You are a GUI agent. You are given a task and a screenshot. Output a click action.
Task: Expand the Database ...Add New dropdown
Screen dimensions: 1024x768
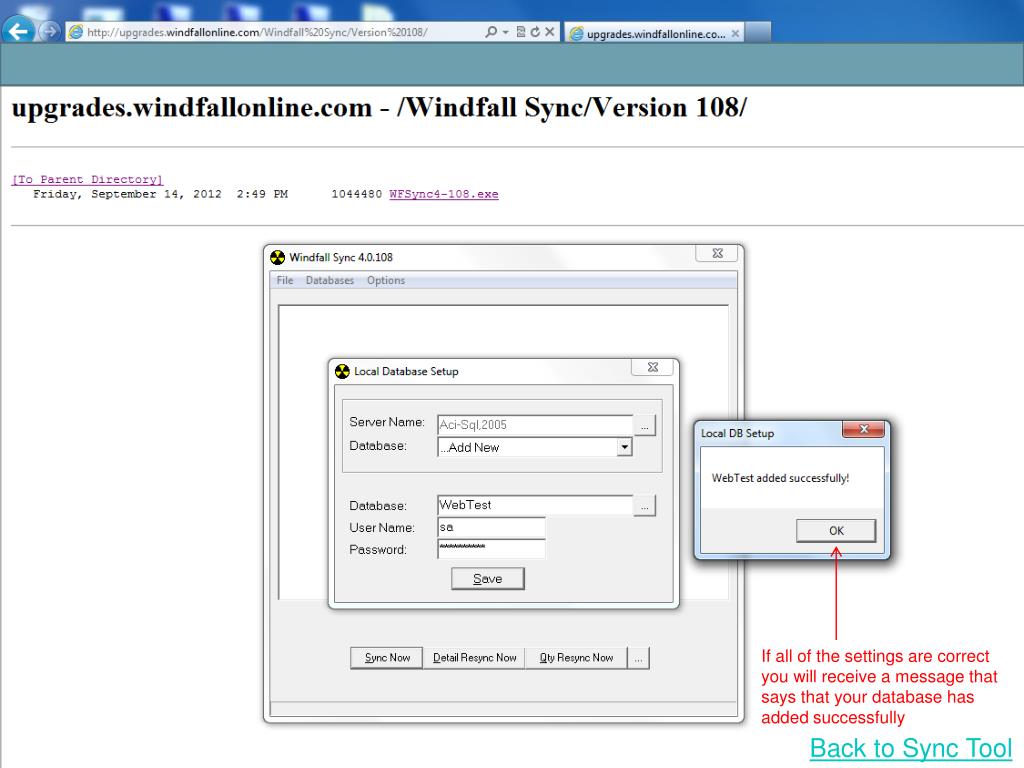pos(625,447)
